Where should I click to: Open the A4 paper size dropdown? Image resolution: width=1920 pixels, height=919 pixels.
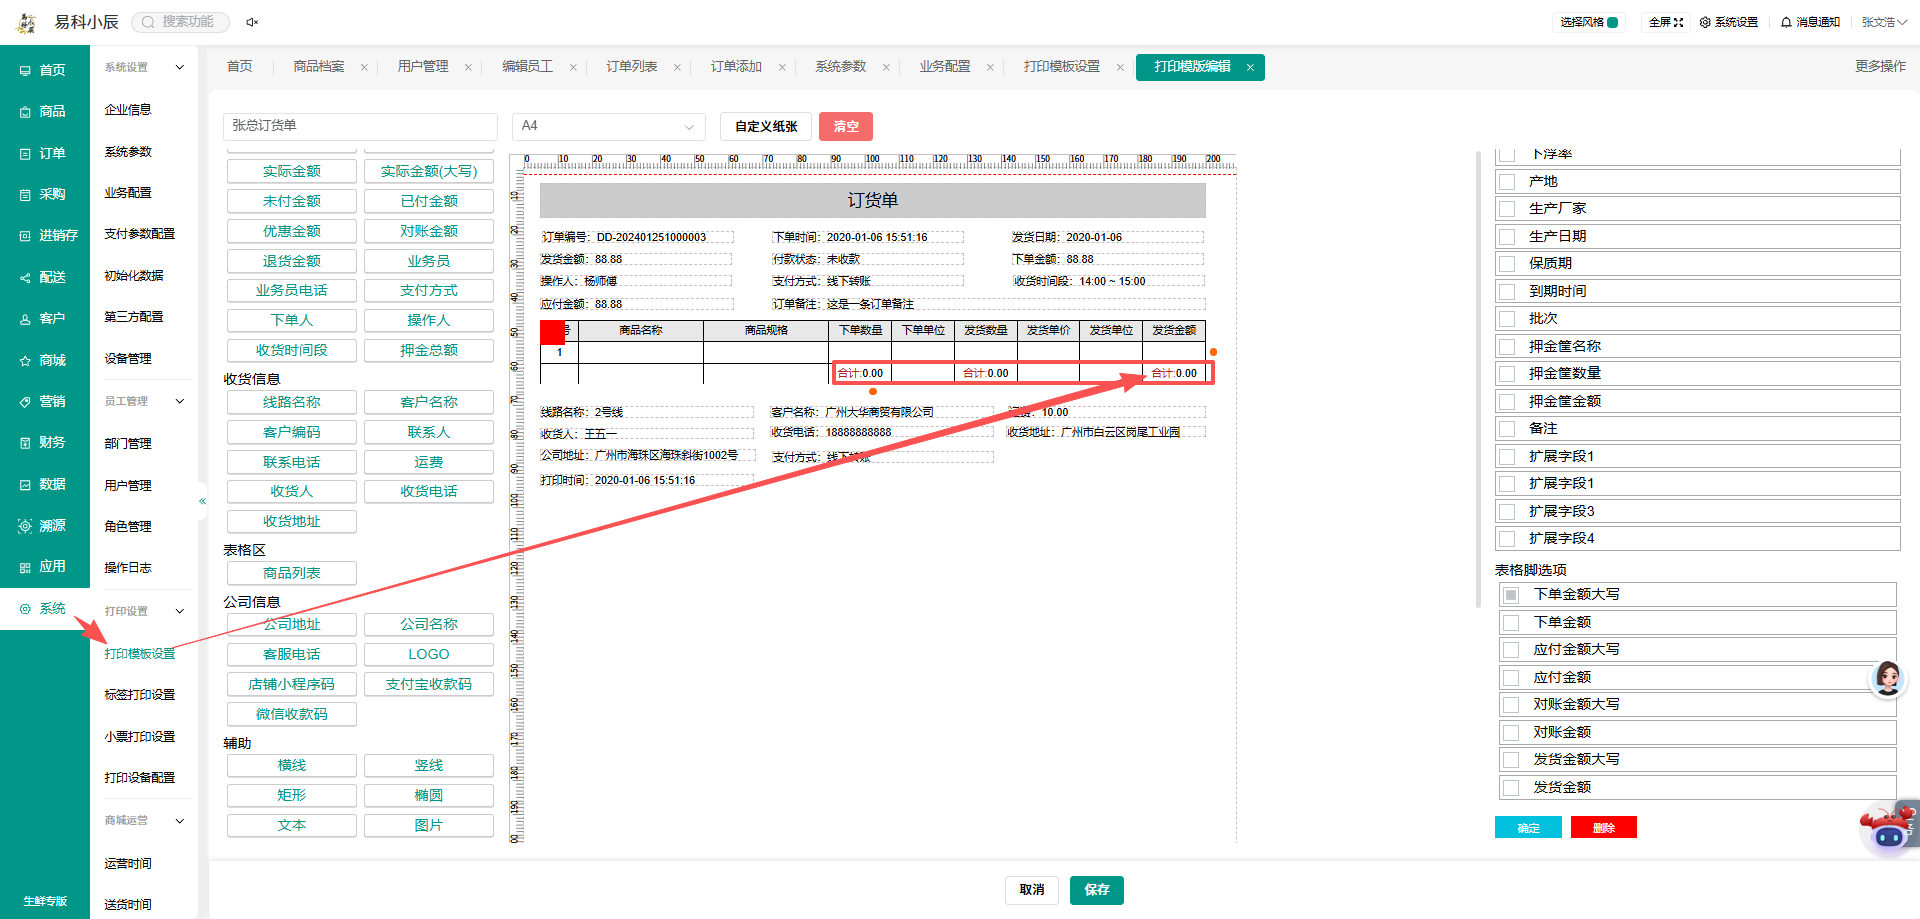608,126
